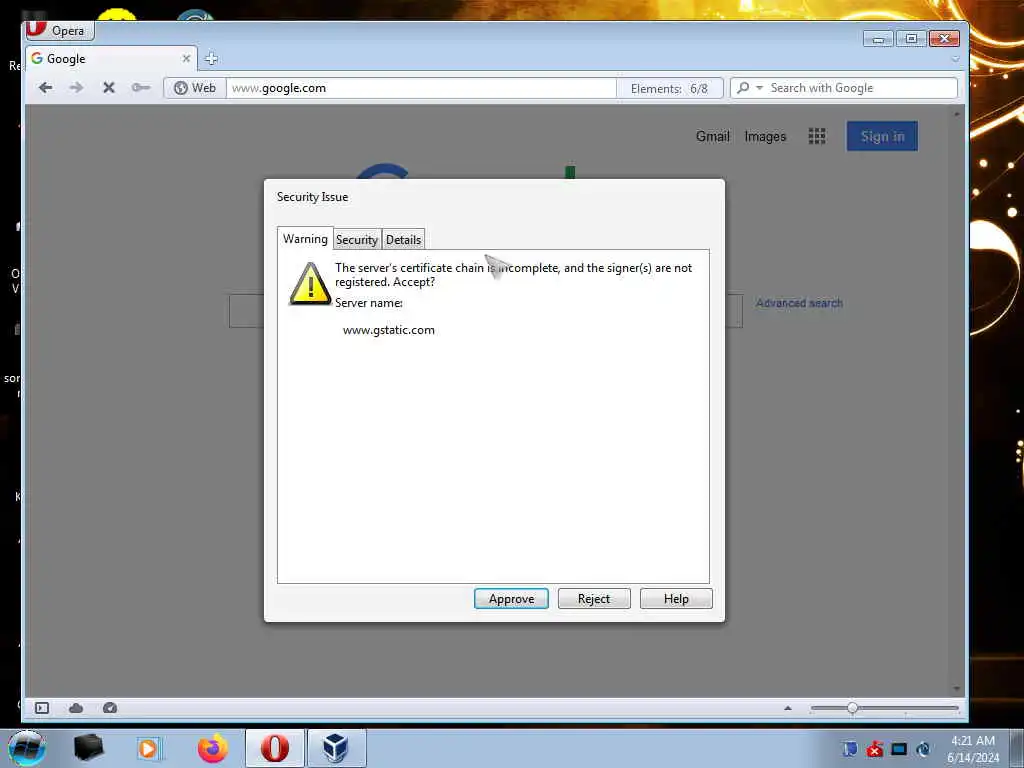
Task: Go forward with the forward arrow
Action: pyautogui.click(x=76, y=88)
